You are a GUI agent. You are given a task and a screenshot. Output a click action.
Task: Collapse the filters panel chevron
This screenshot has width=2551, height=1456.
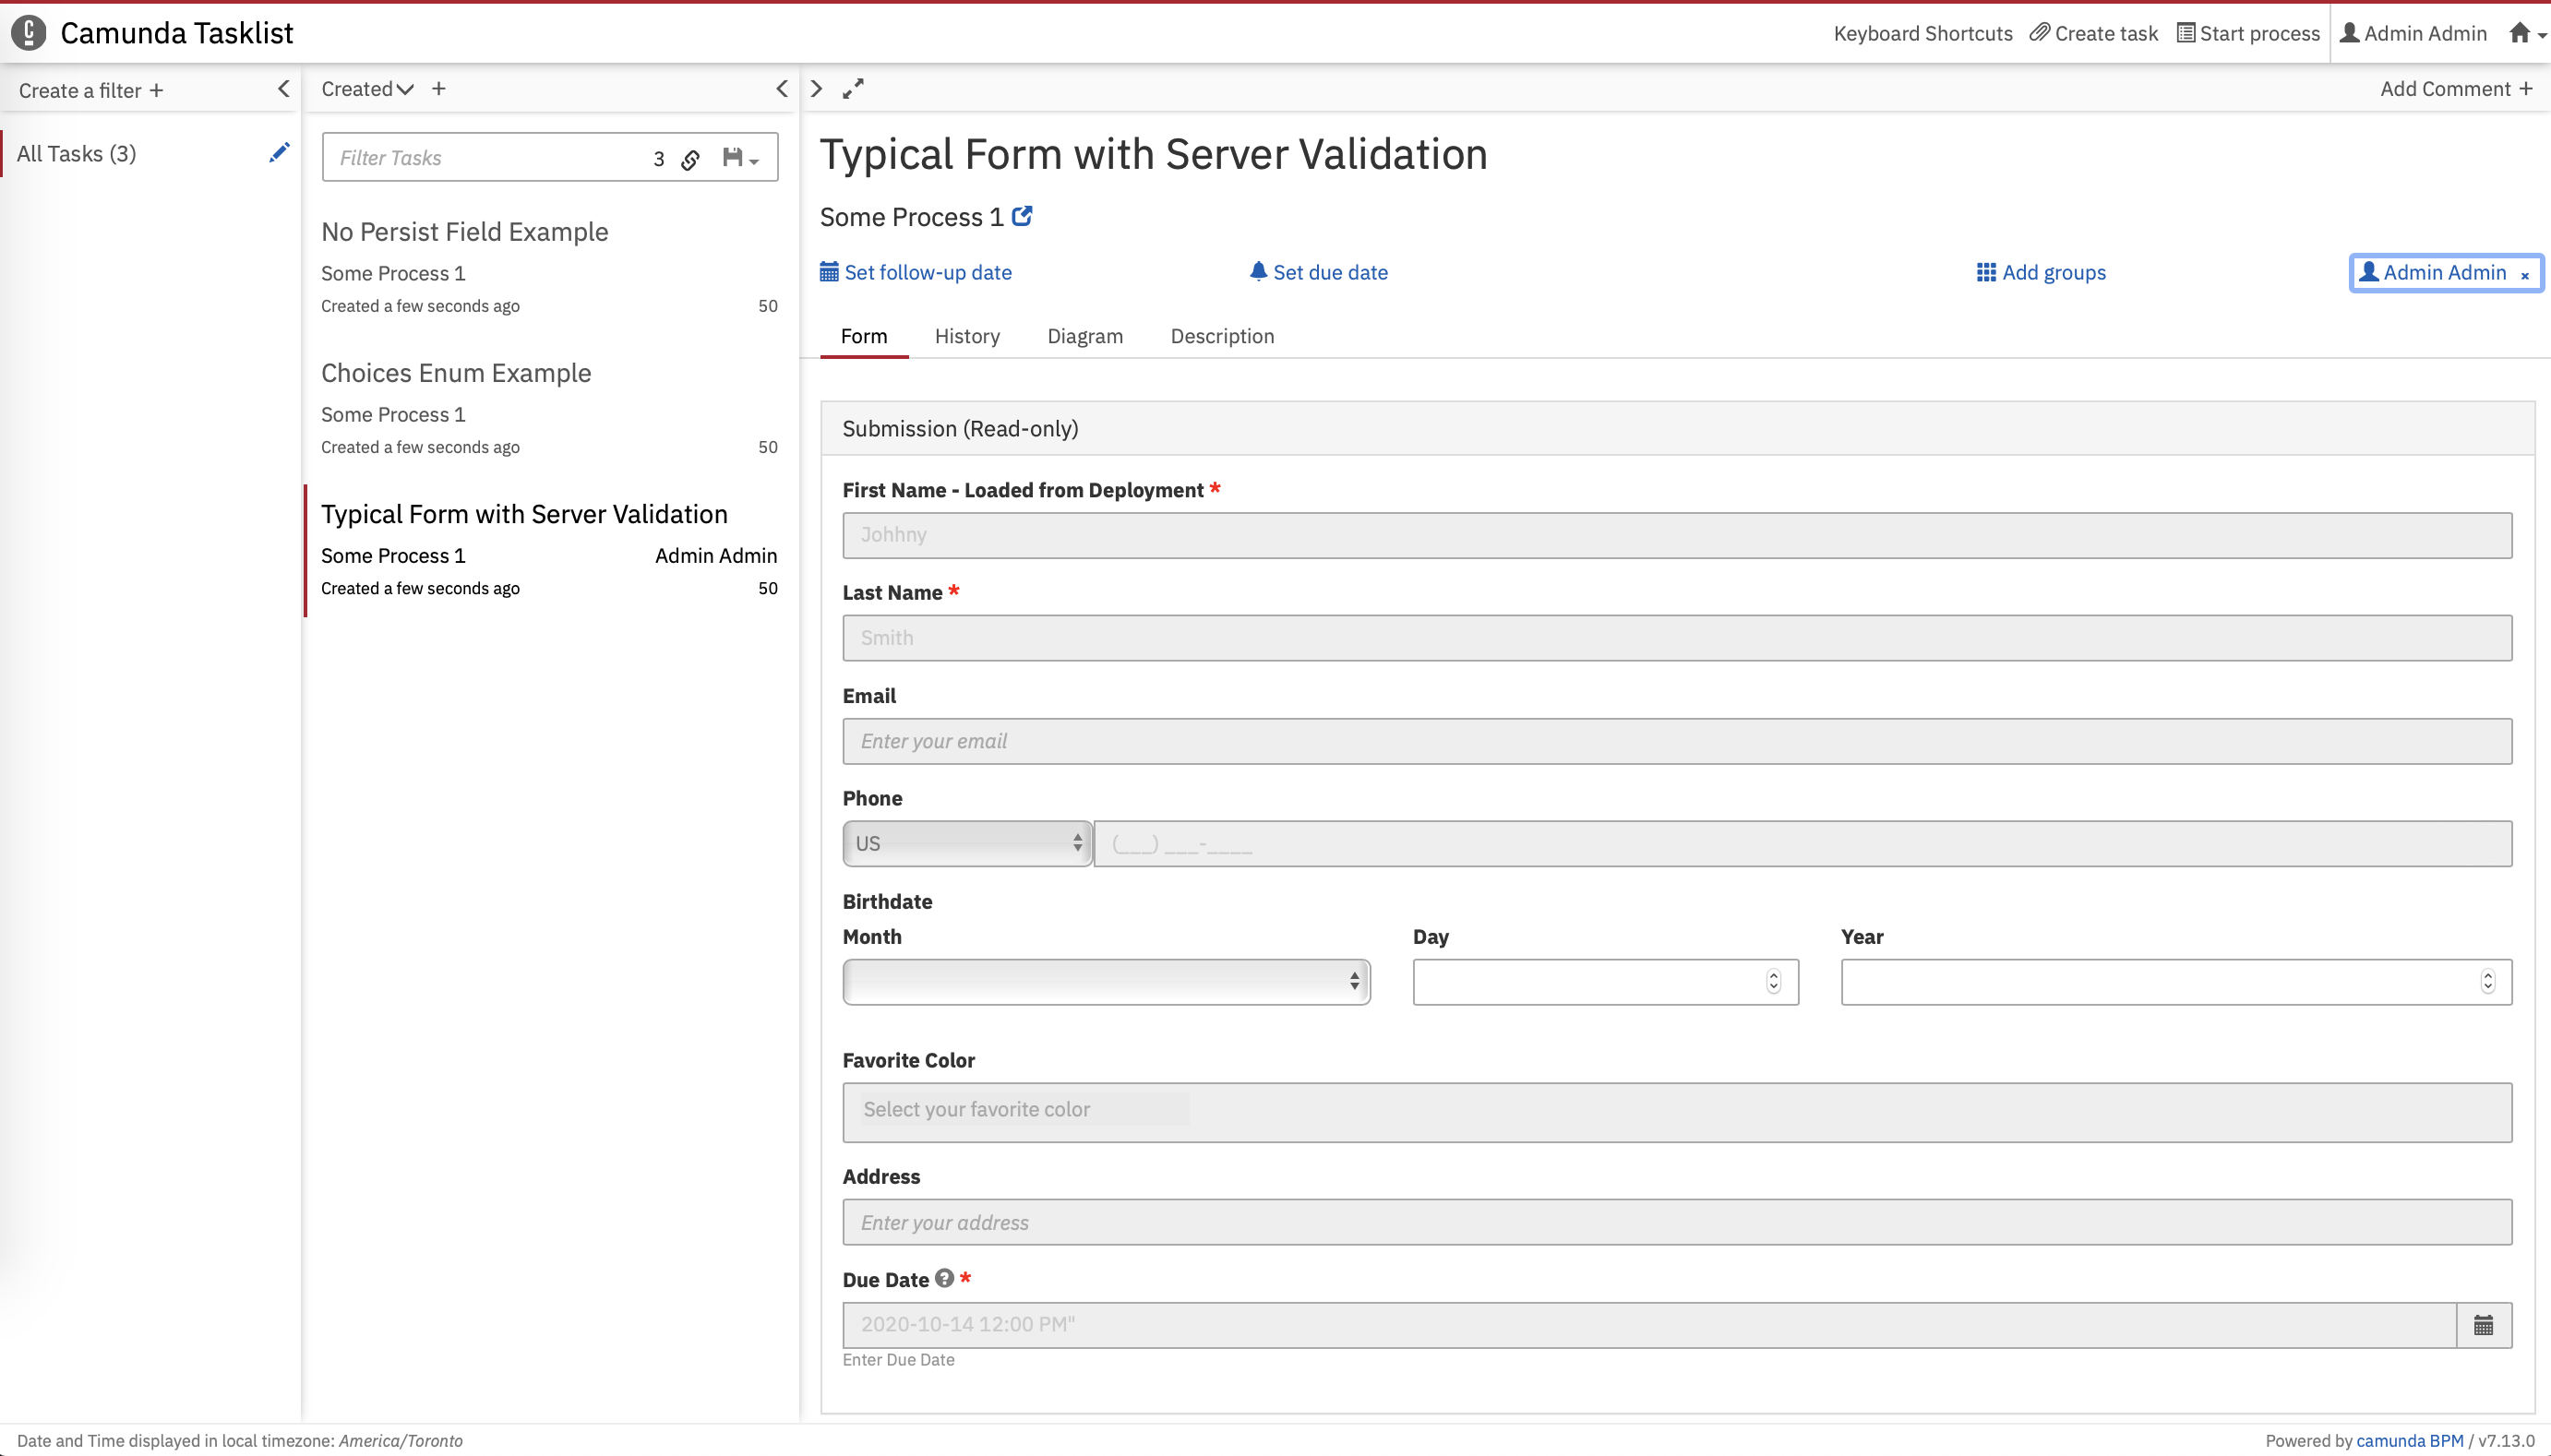point(284,89)
